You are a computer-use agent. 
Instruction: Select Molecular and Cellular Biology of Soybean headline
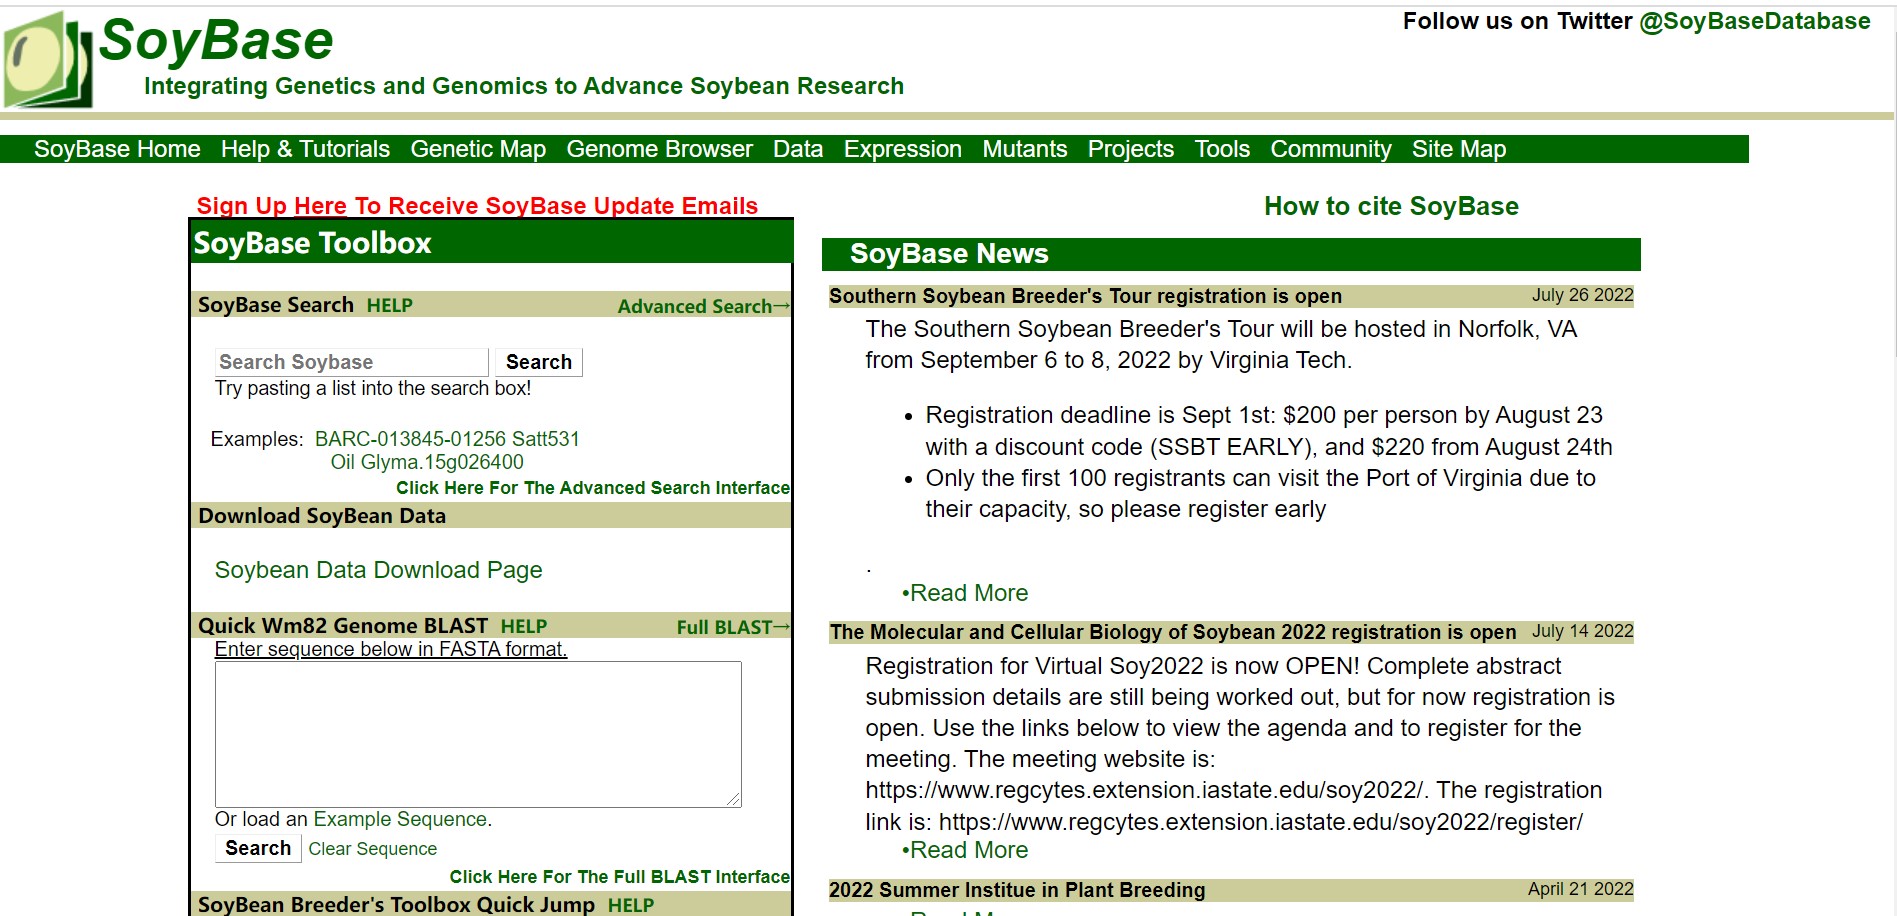coord(1173,632)
